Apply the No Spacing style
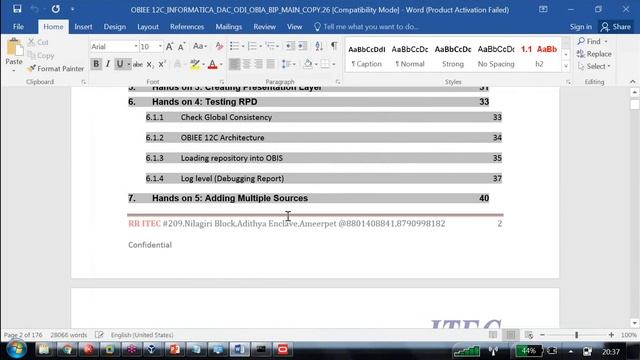 click(496, 56)
